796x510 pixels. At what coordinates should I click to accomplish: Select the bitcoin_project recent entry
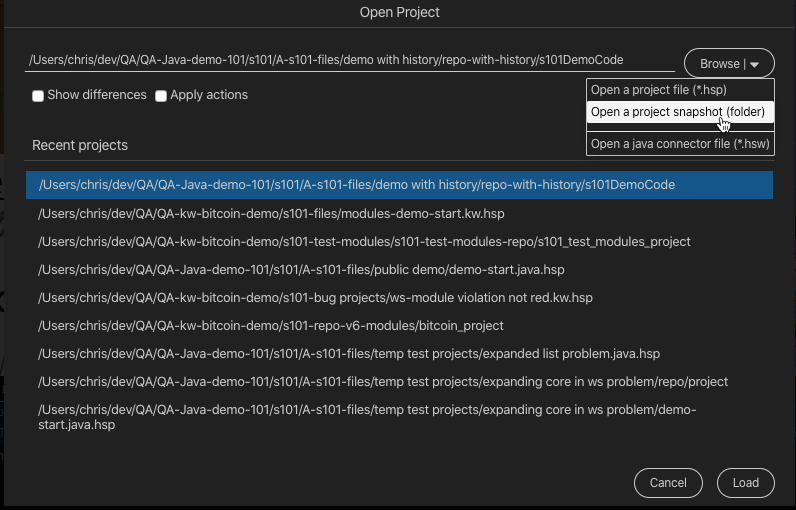coord(271,326)
